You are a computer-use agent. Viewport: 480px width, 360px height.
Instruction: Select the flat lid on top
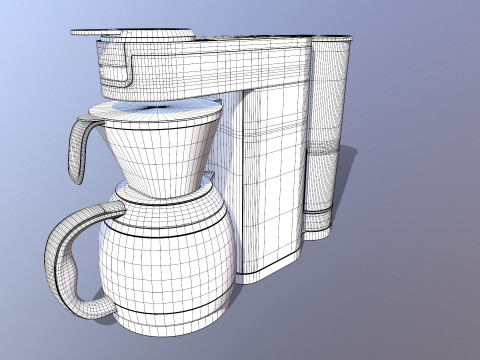(133, 34)
